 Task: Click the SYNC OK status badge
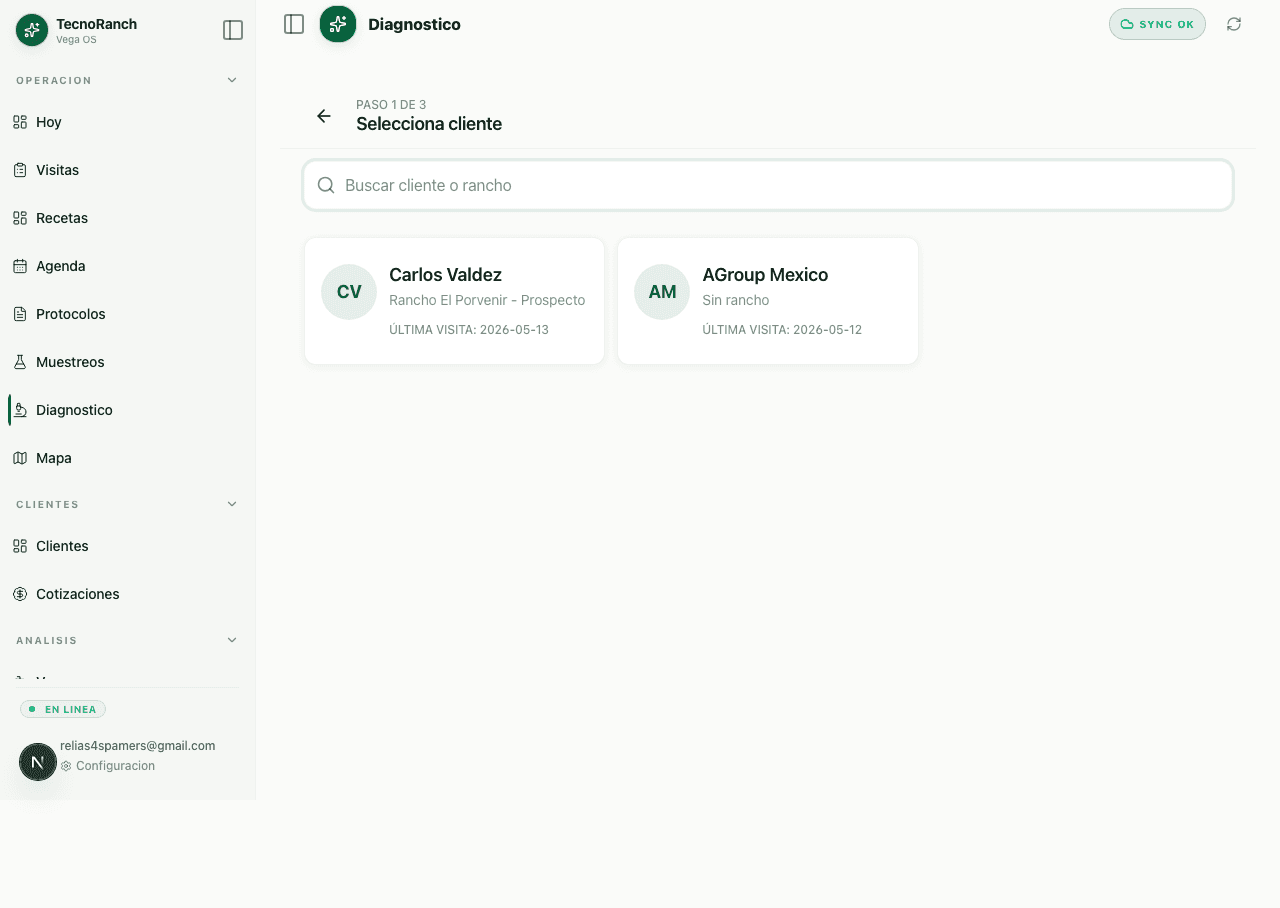click(x=1157, y=24)
